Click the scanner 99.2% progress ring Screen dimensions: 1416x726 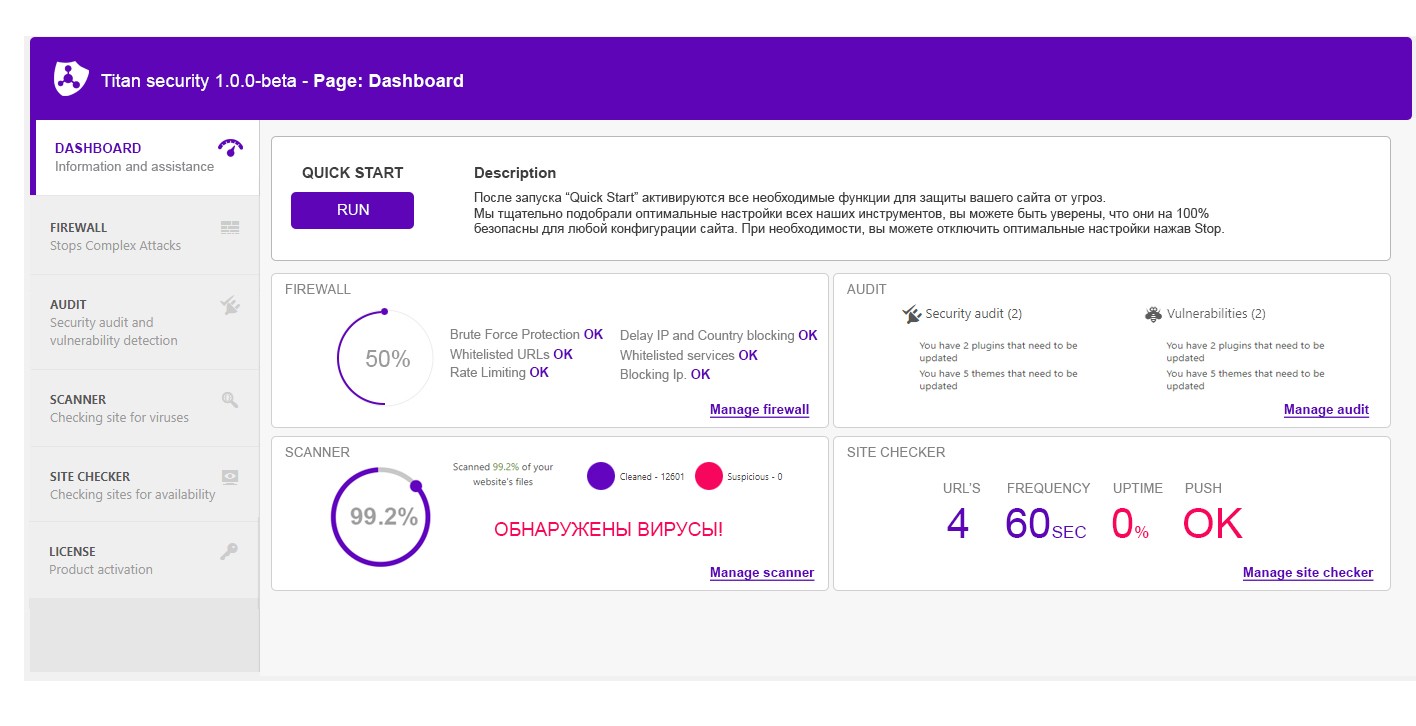[x=381, y=517]
